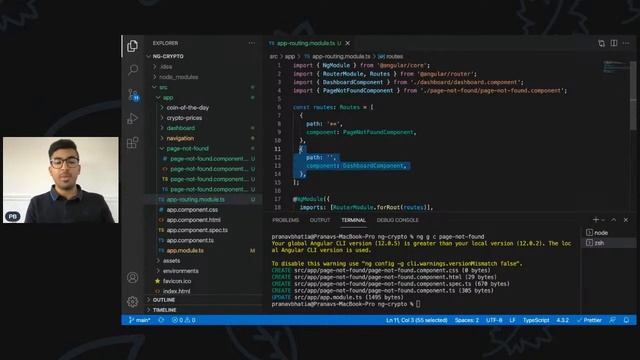This screenshot has width=640, height=360.
Task: Click the 'app' breadcrumb segment
Action: (x=290, y=57)
